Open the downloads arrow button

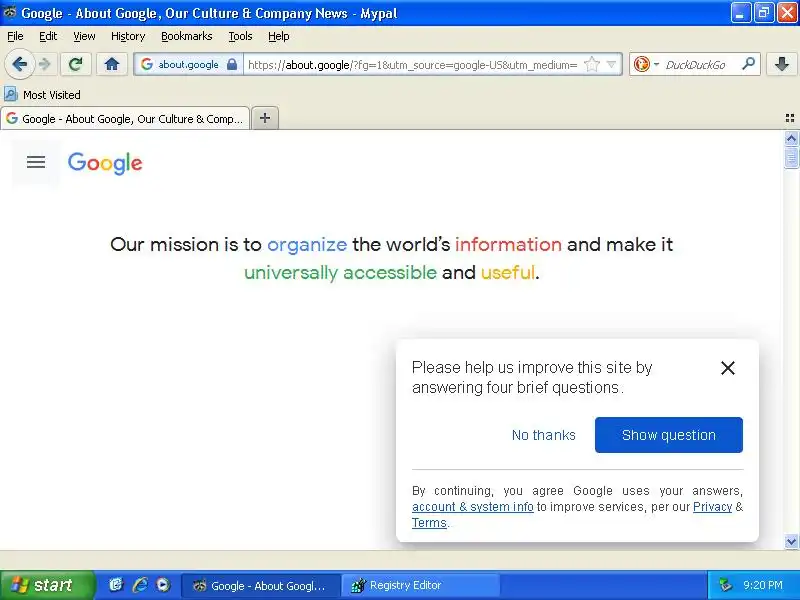point(782,64)
